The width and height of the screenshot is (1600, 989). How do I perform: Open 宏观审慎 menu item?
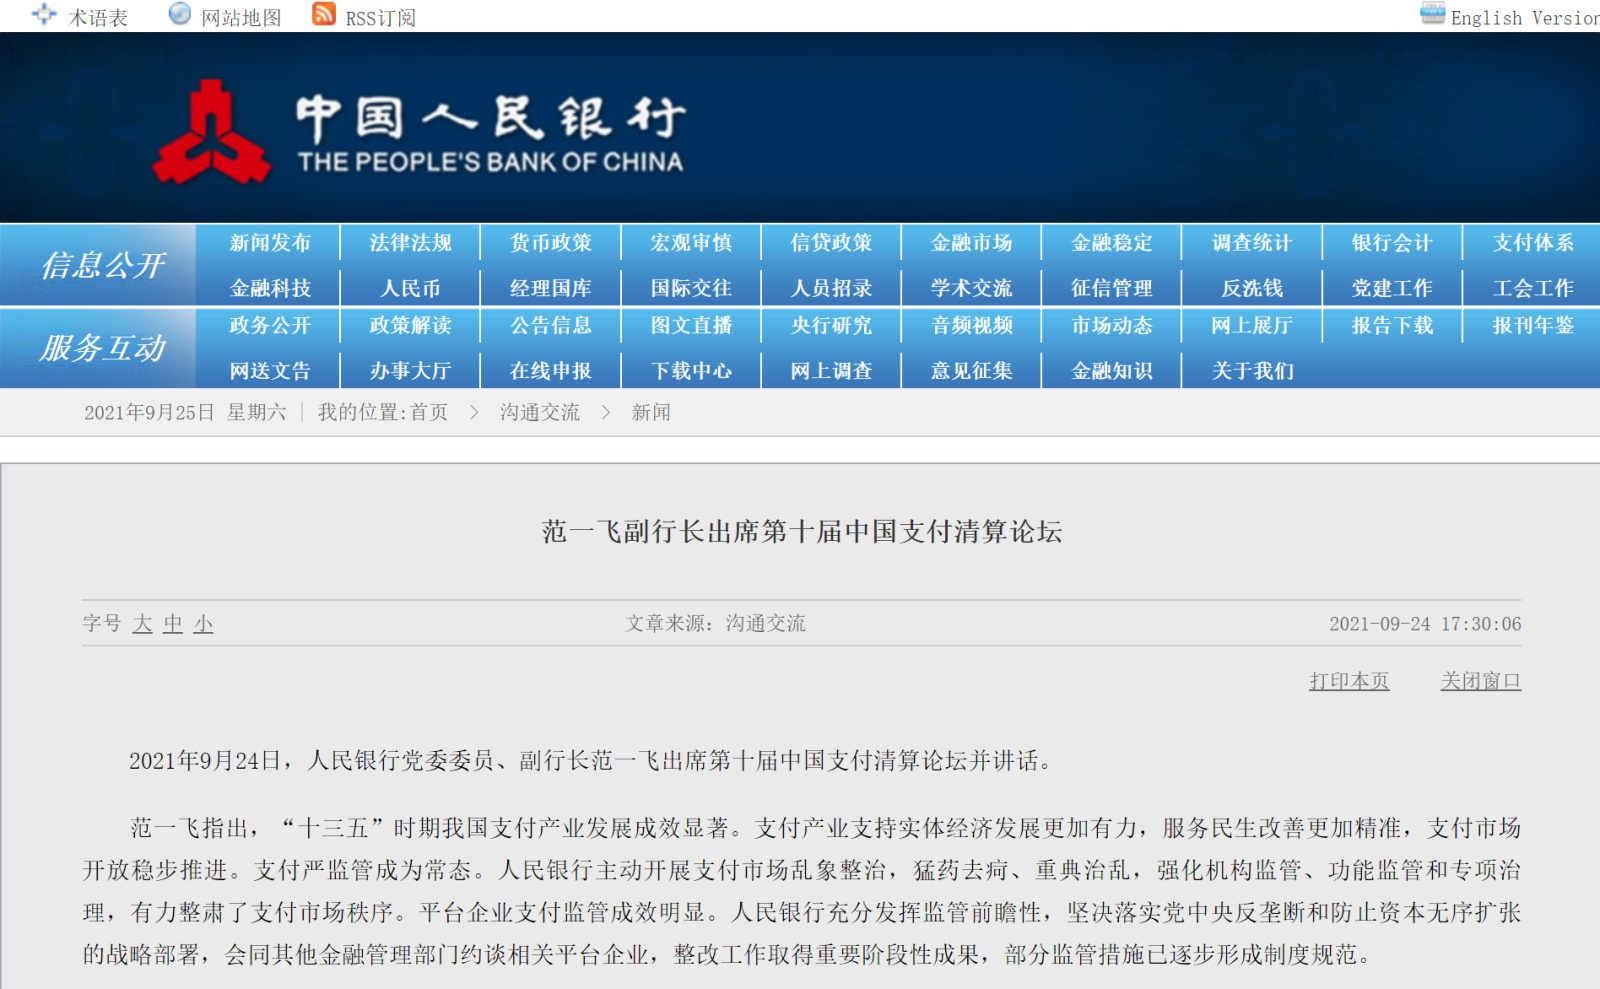691,243
